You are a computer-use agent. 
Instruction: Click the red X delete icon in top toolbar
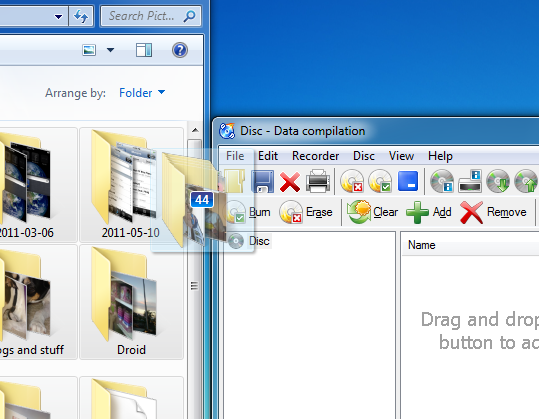tap(290, 181)
